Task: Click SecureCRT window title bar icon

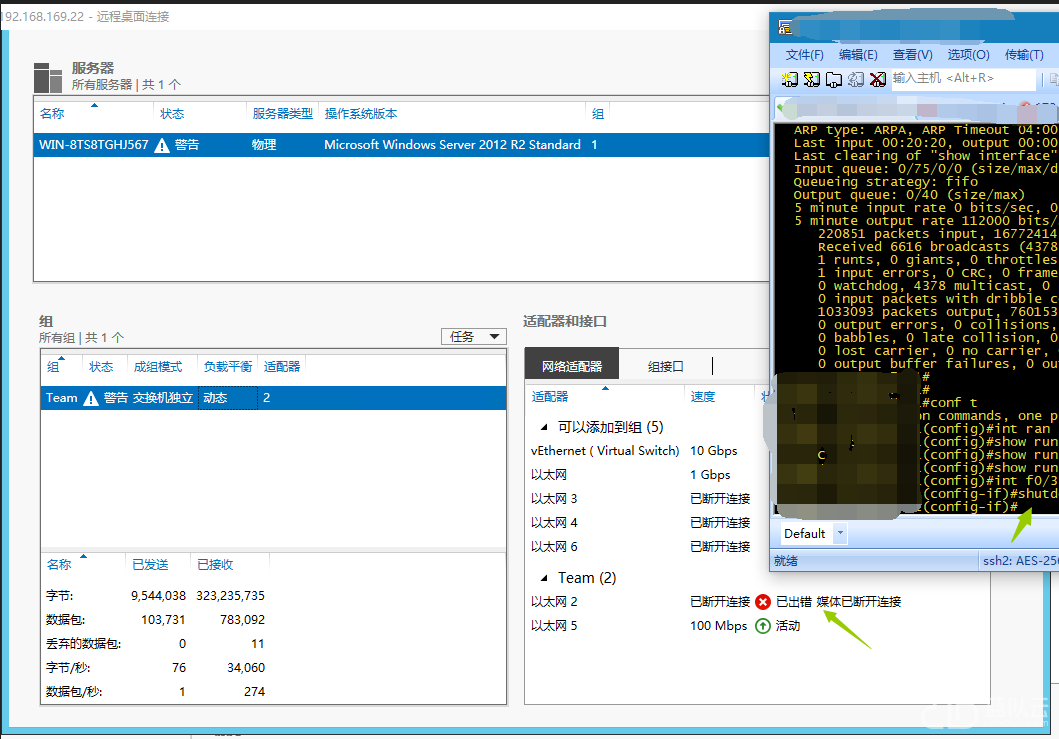Action: tap(785, 27)
